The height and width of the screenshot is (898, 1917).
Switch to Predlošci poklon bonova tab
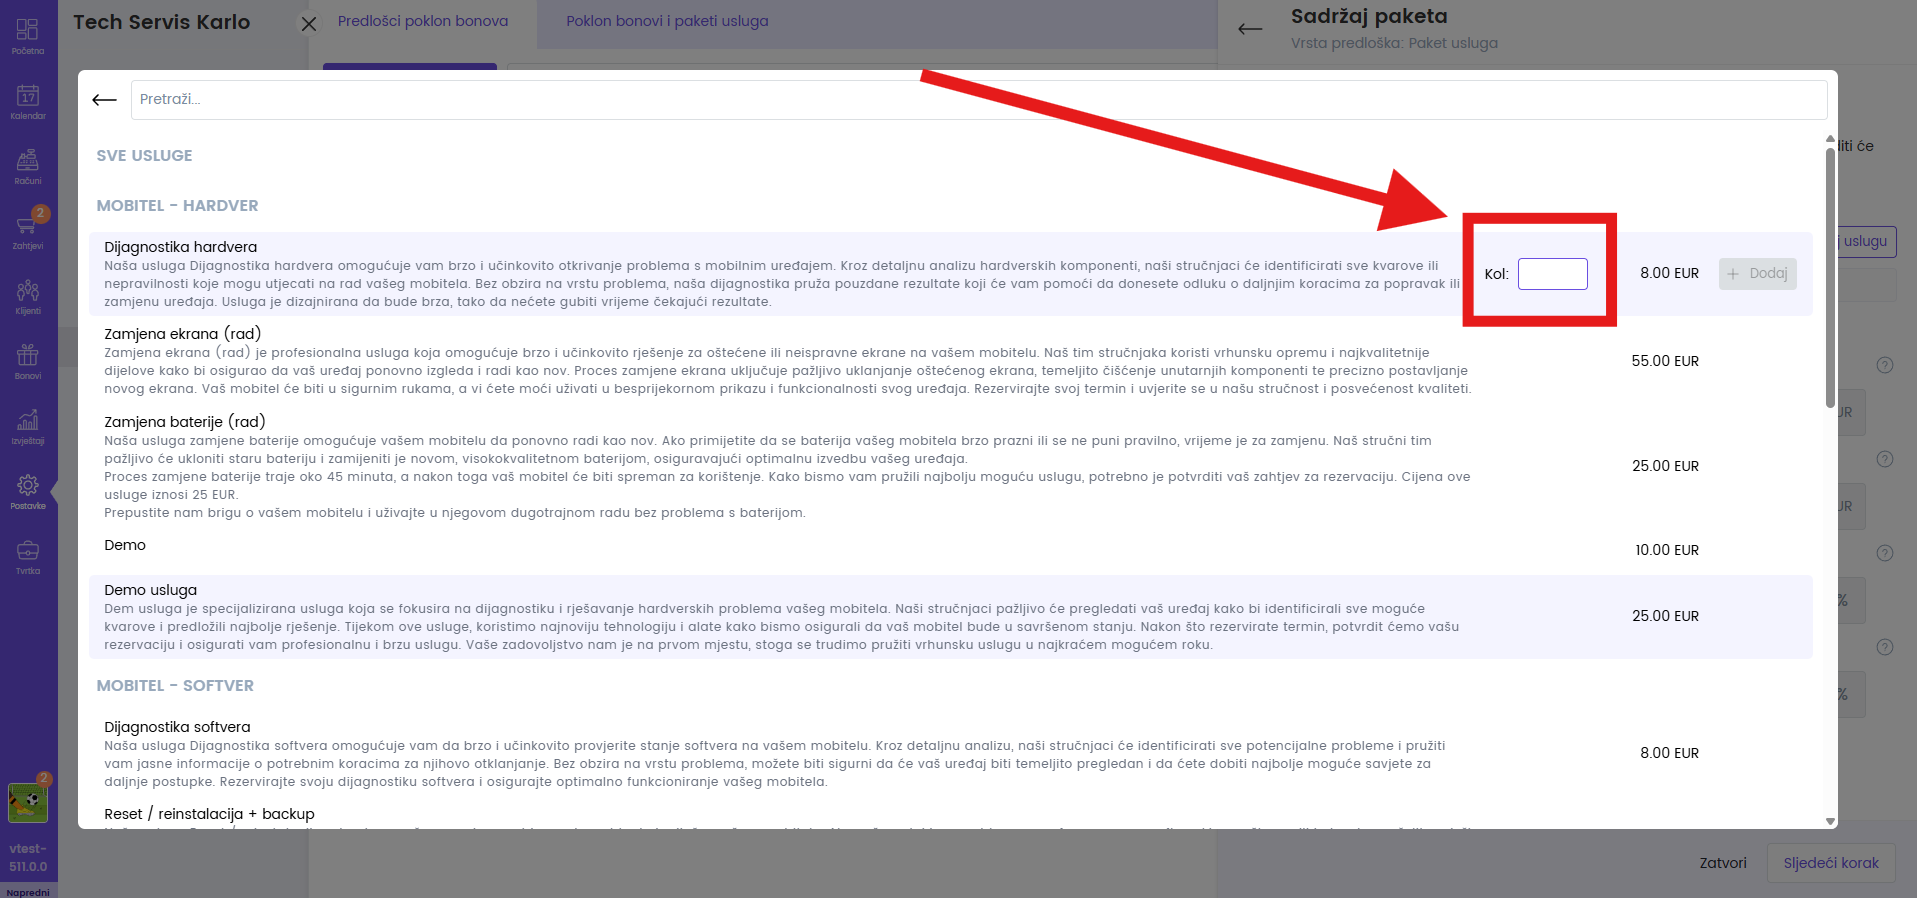point(422,21)
